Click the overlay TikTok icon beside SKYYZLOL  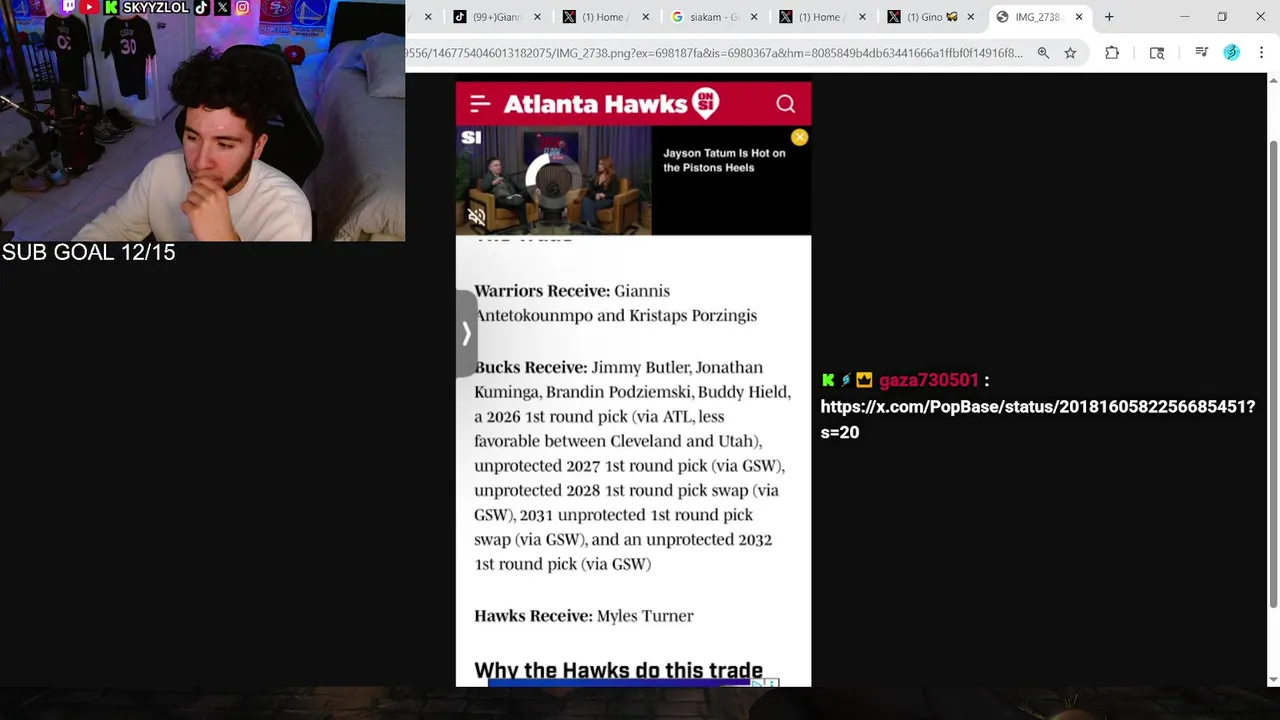point(201,7)
